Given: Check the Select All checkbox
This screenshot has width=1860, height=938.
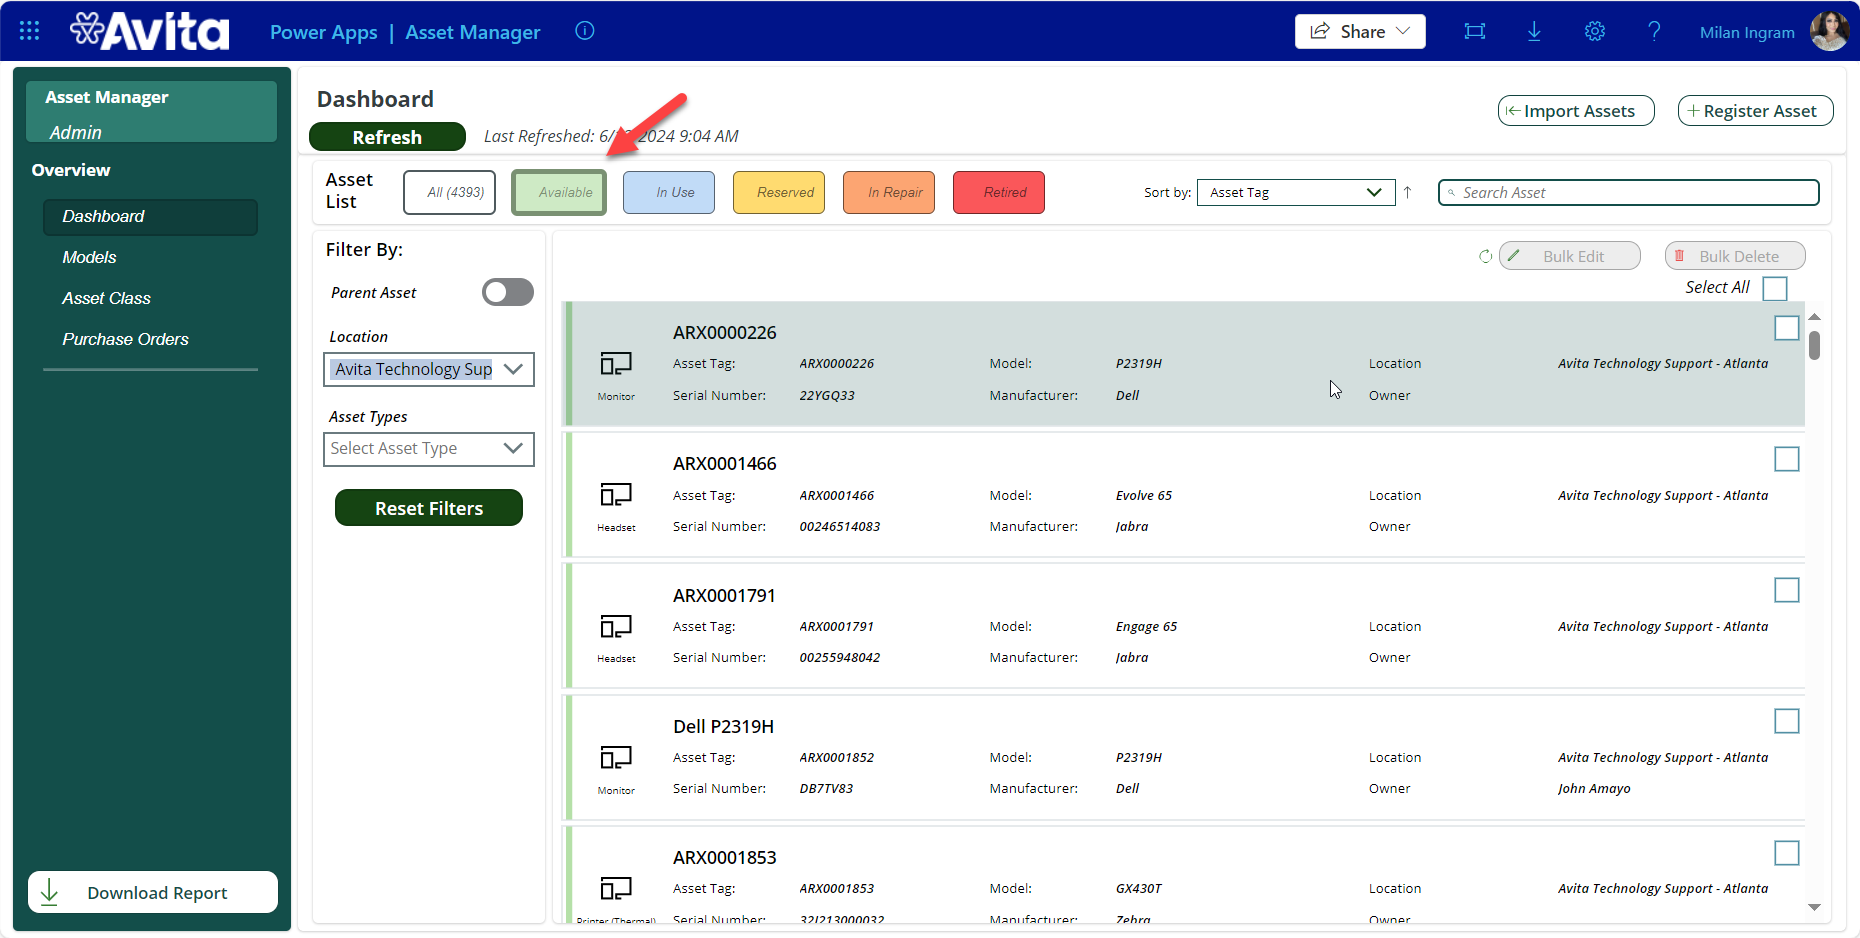Looking at the screenshot, I should coord(1775,288).
